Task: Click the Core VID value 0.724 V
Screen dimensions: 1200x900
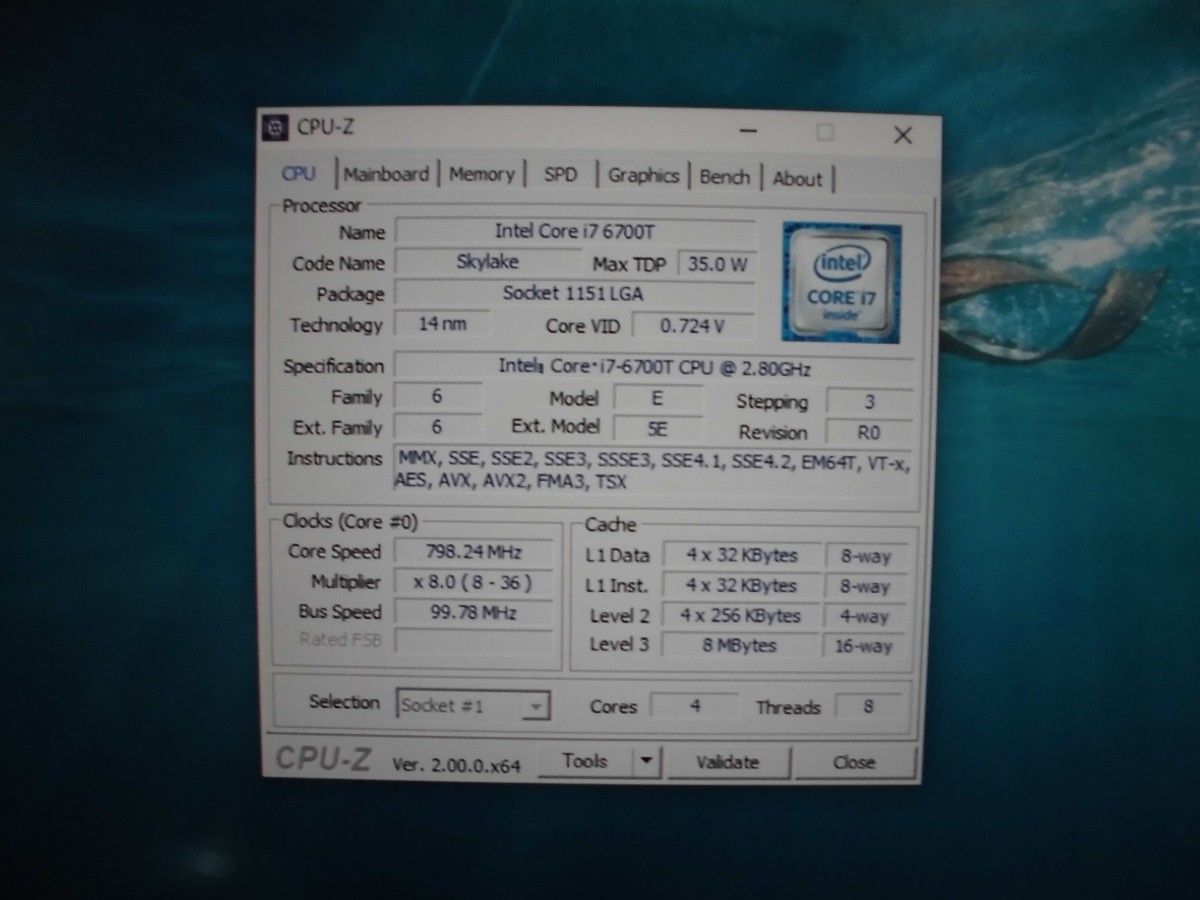Action: pyautogui.click(x=693, y=326)
